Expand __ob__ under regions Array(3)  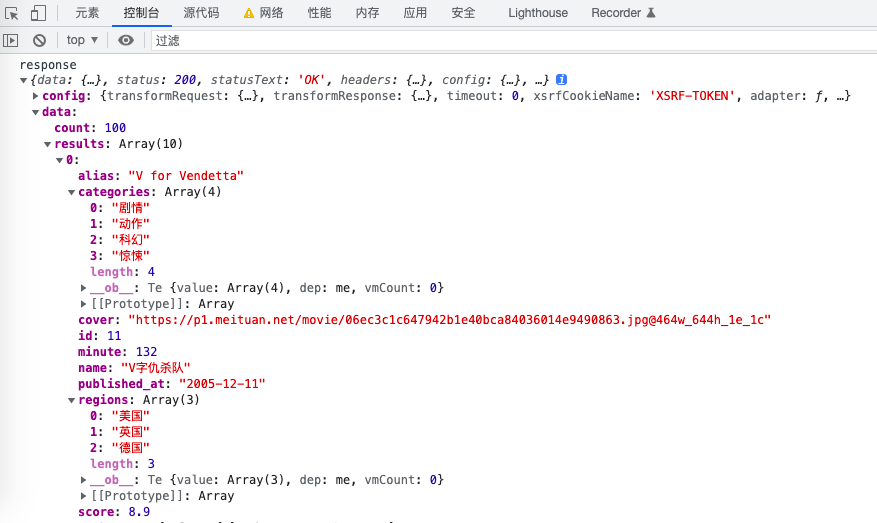[x=83, y=480]
